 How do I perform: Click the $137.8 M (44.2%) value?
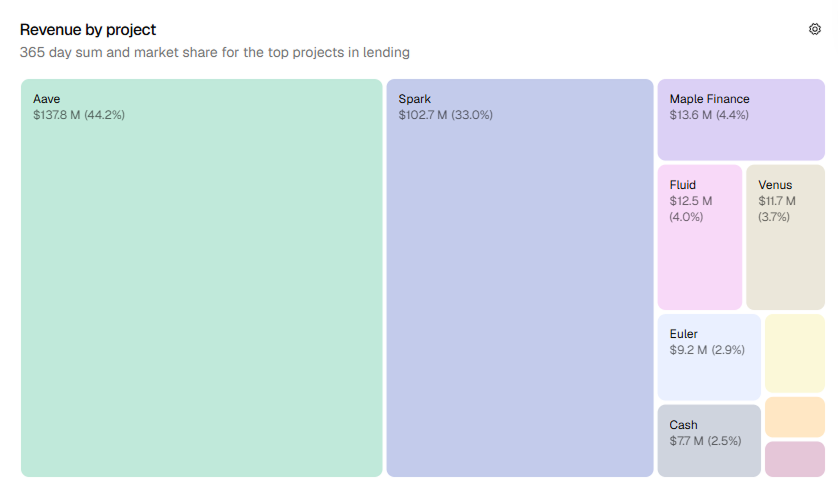[79, 115]
